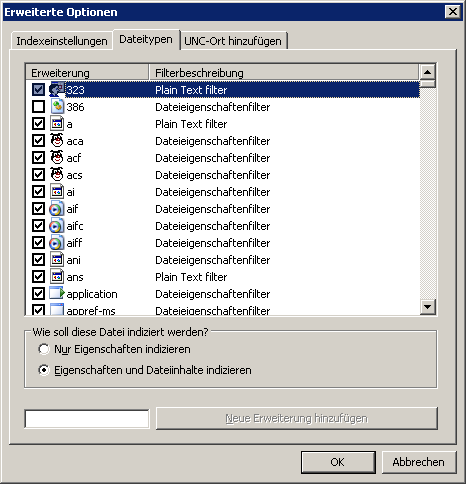466x484 pixels.
Task: Sort list by Filterbeschreibung column header
Action: pos(284,72)
